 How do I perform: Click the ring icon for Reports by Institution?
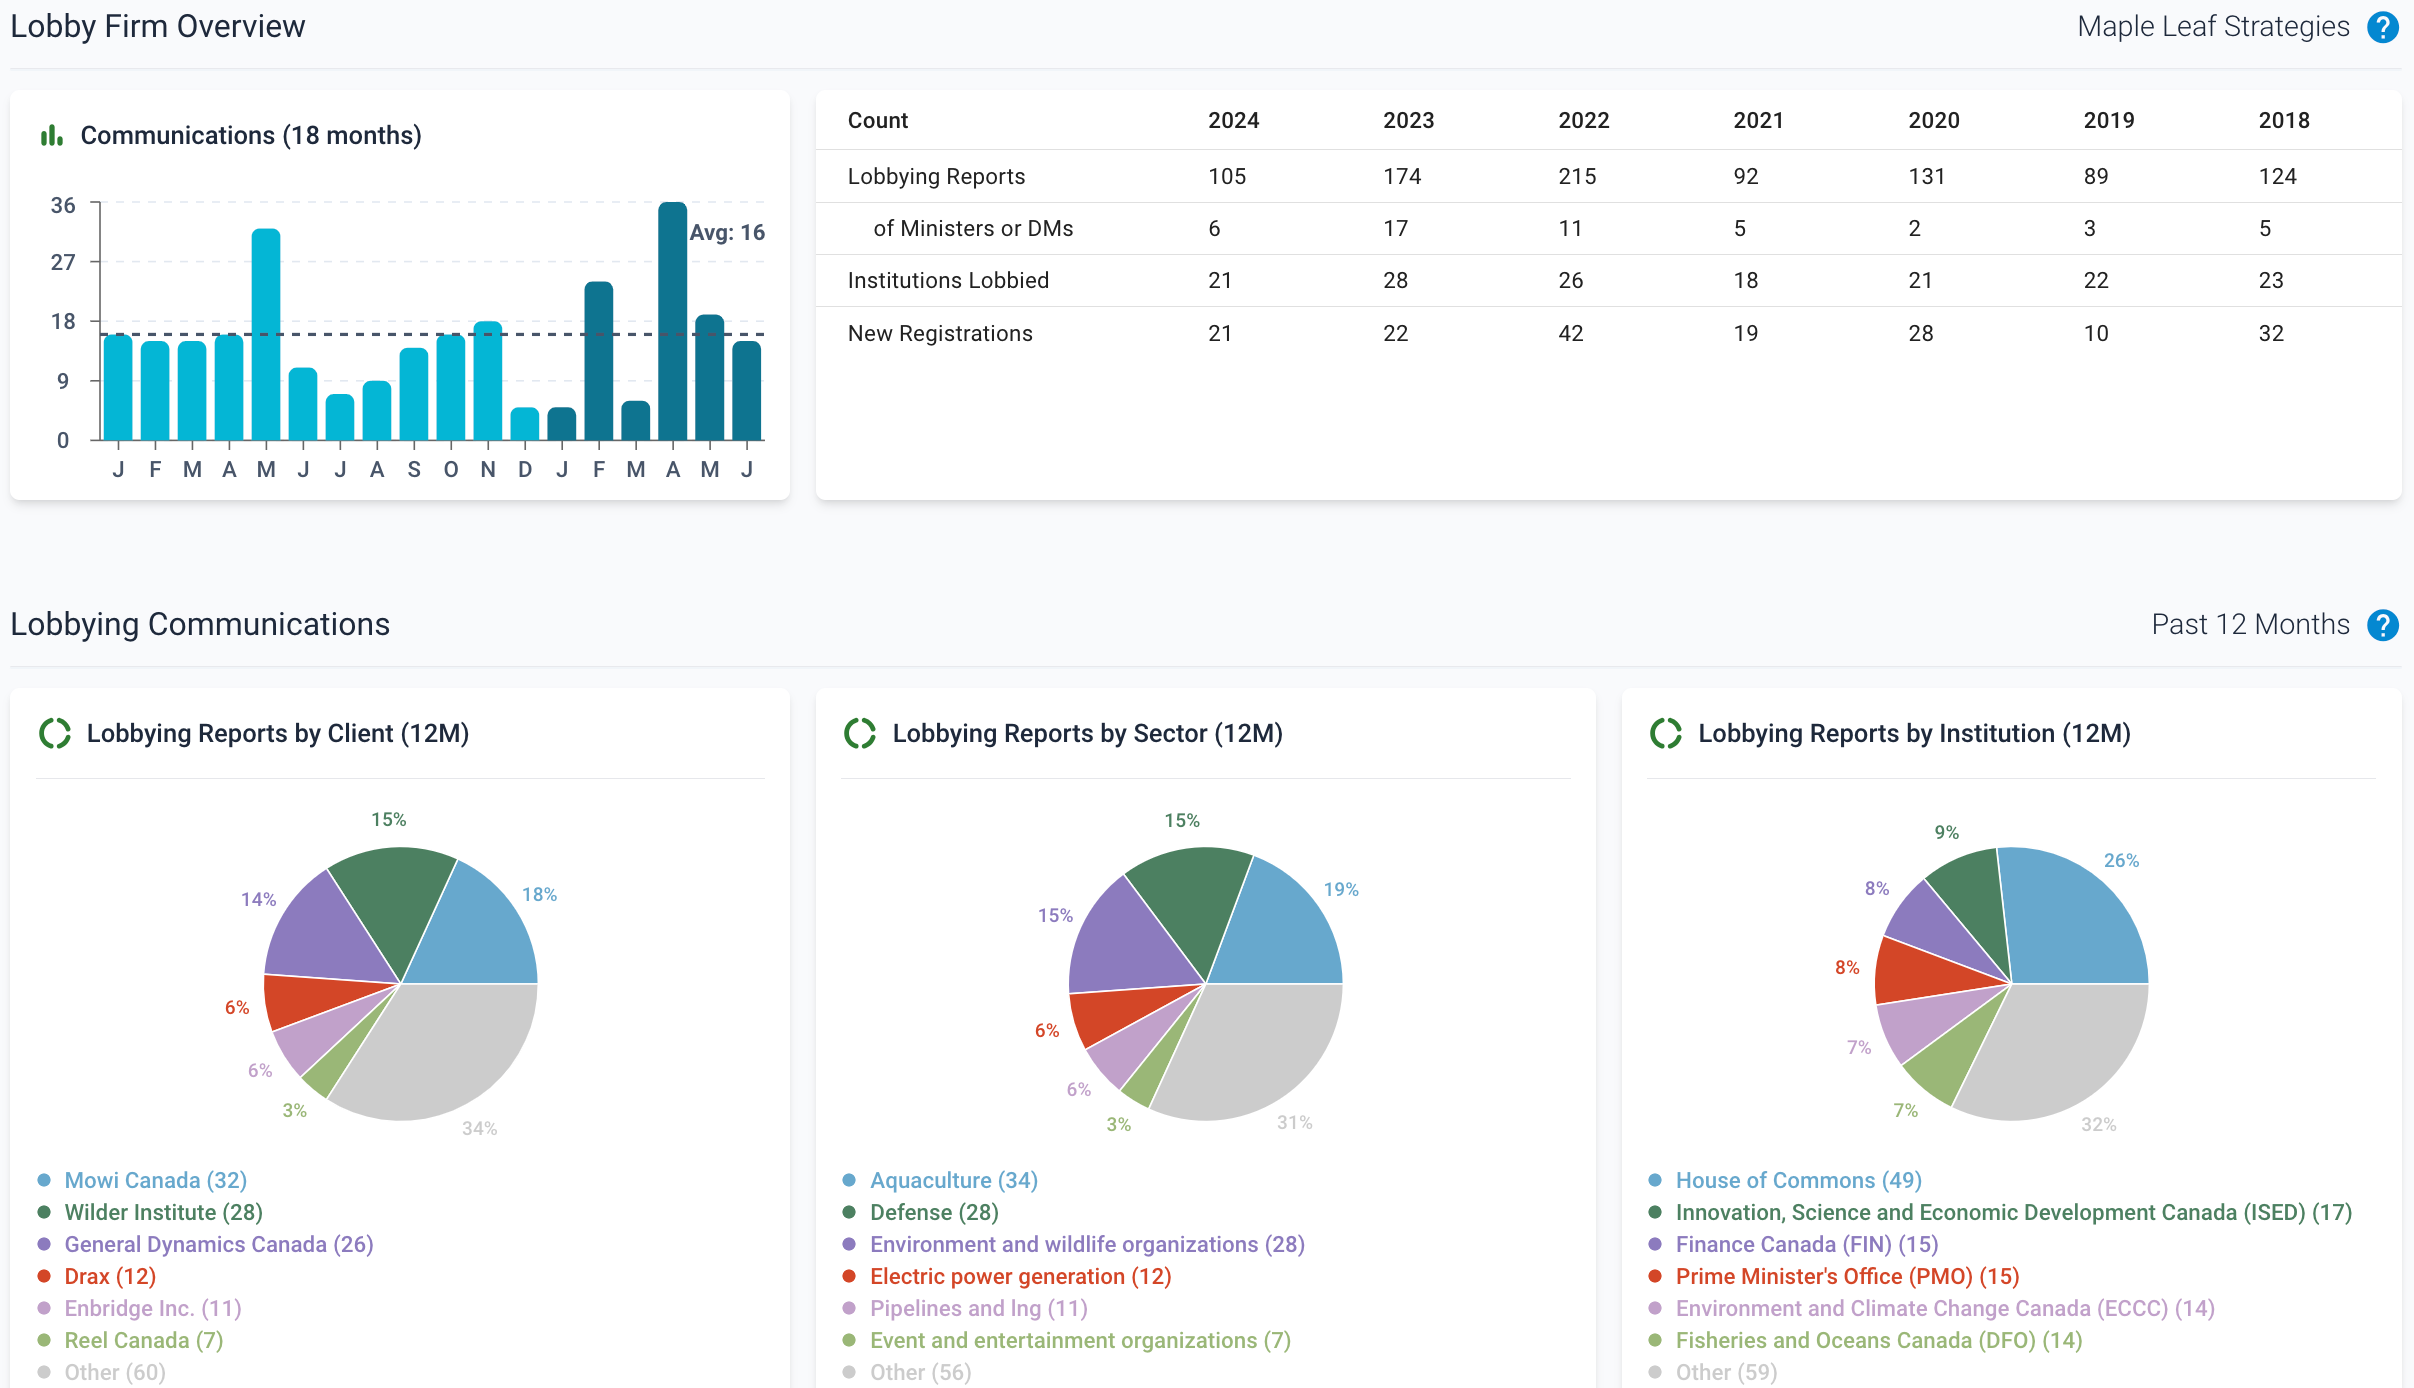(1666, 733)
